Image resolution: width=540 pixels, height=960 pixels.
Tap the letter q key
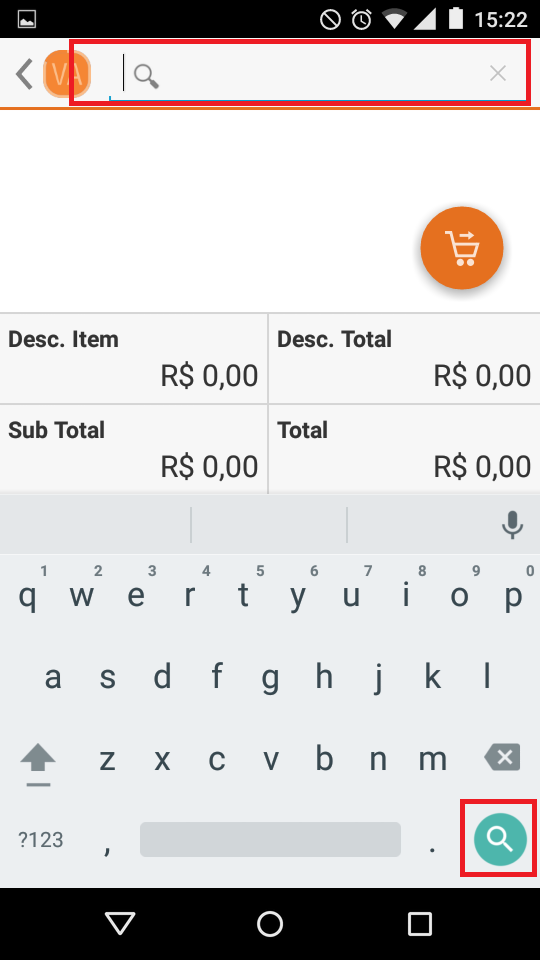pyautogui.click(x=27, y=595)
